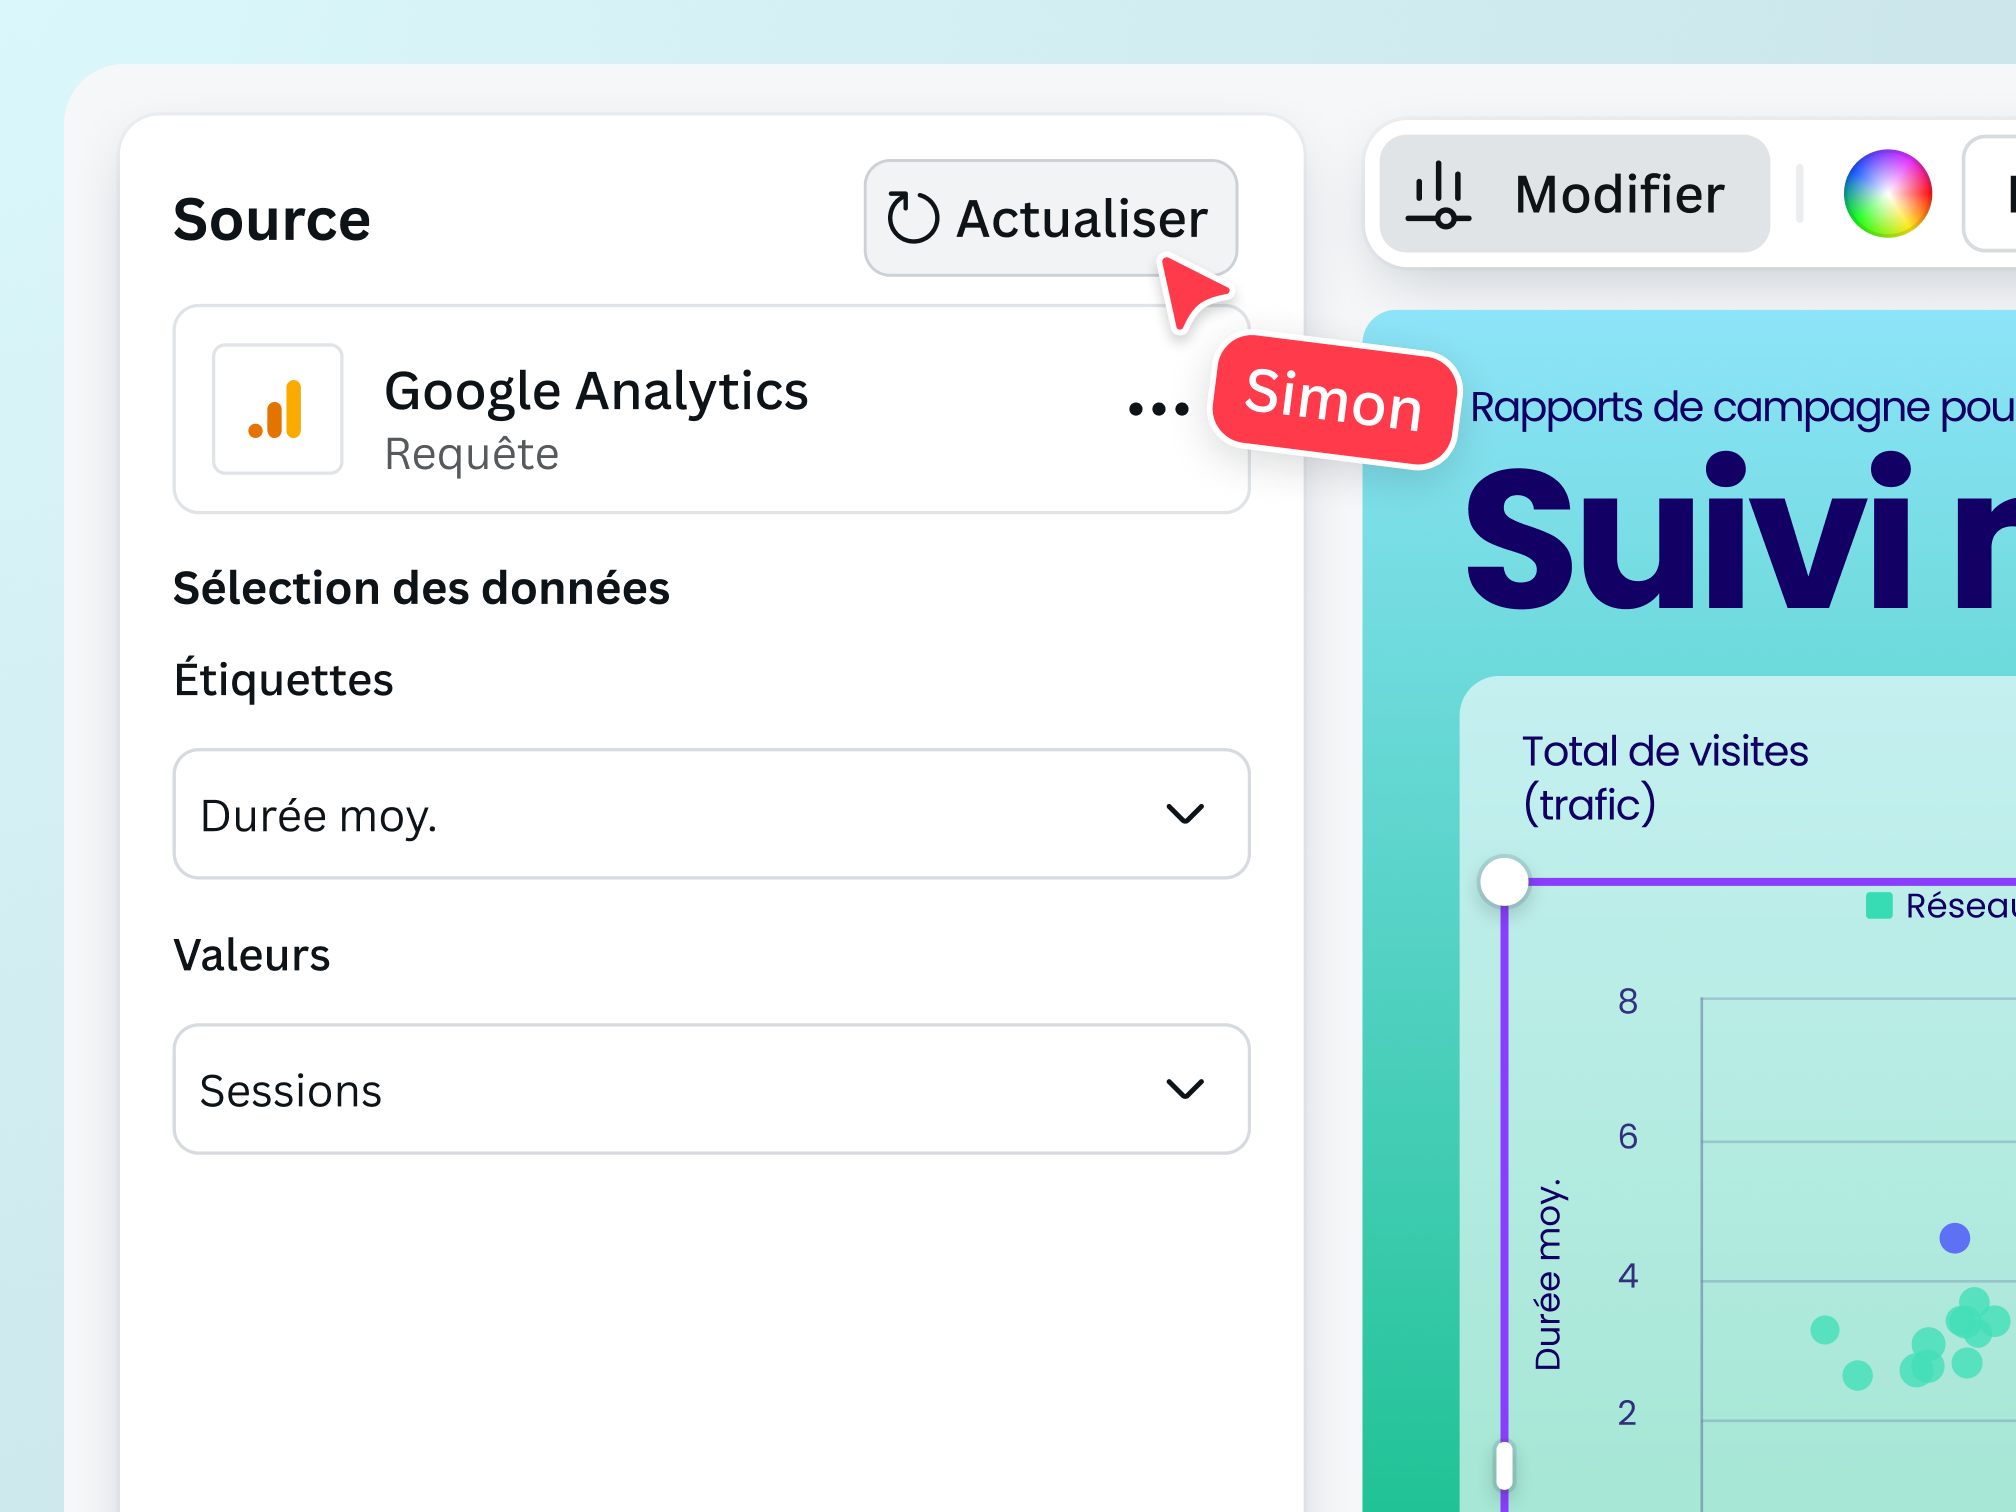Click the chart settings icon beside Modifier
This screenshot has width=2016, height=1512.
(1438, 195)
